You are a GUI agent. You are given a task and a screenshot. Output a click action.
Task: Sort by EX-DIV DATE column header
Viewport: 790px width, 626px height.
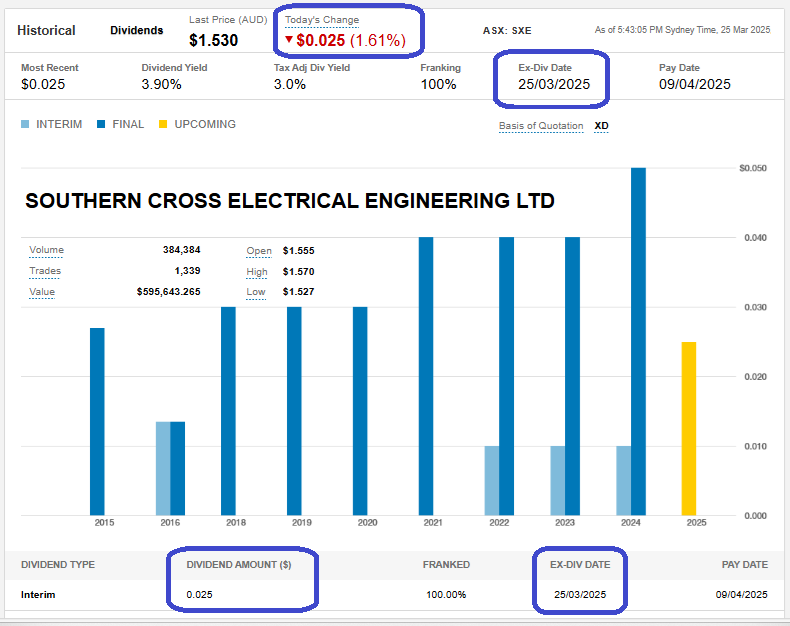578,565
